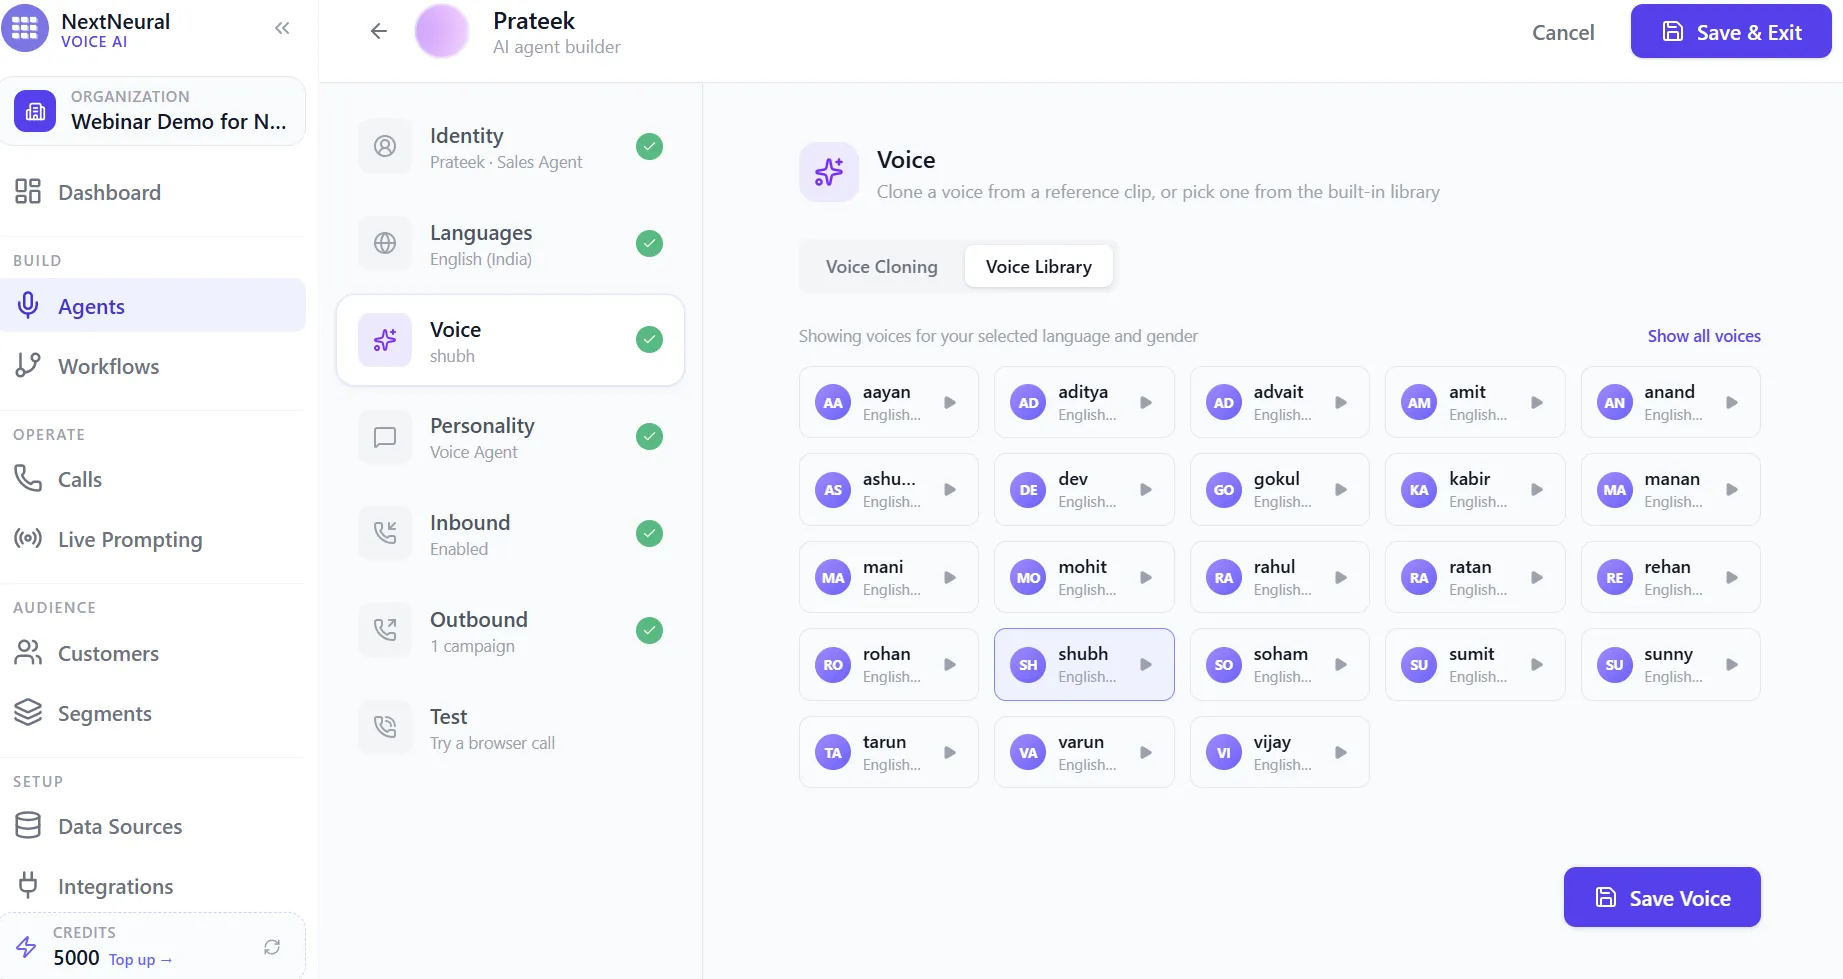Select the rohan voice card
This screenshot has height=979, width=1843.
[888, 664]
